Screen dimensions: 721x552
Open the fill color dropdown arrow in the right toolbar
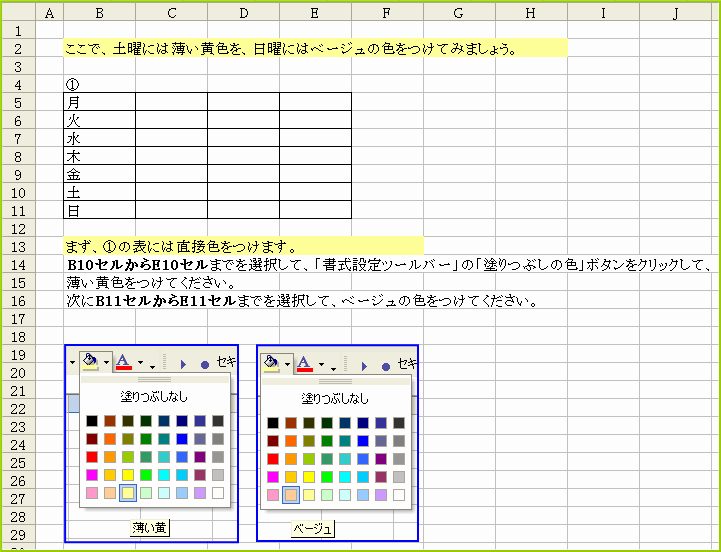[288, 364]
